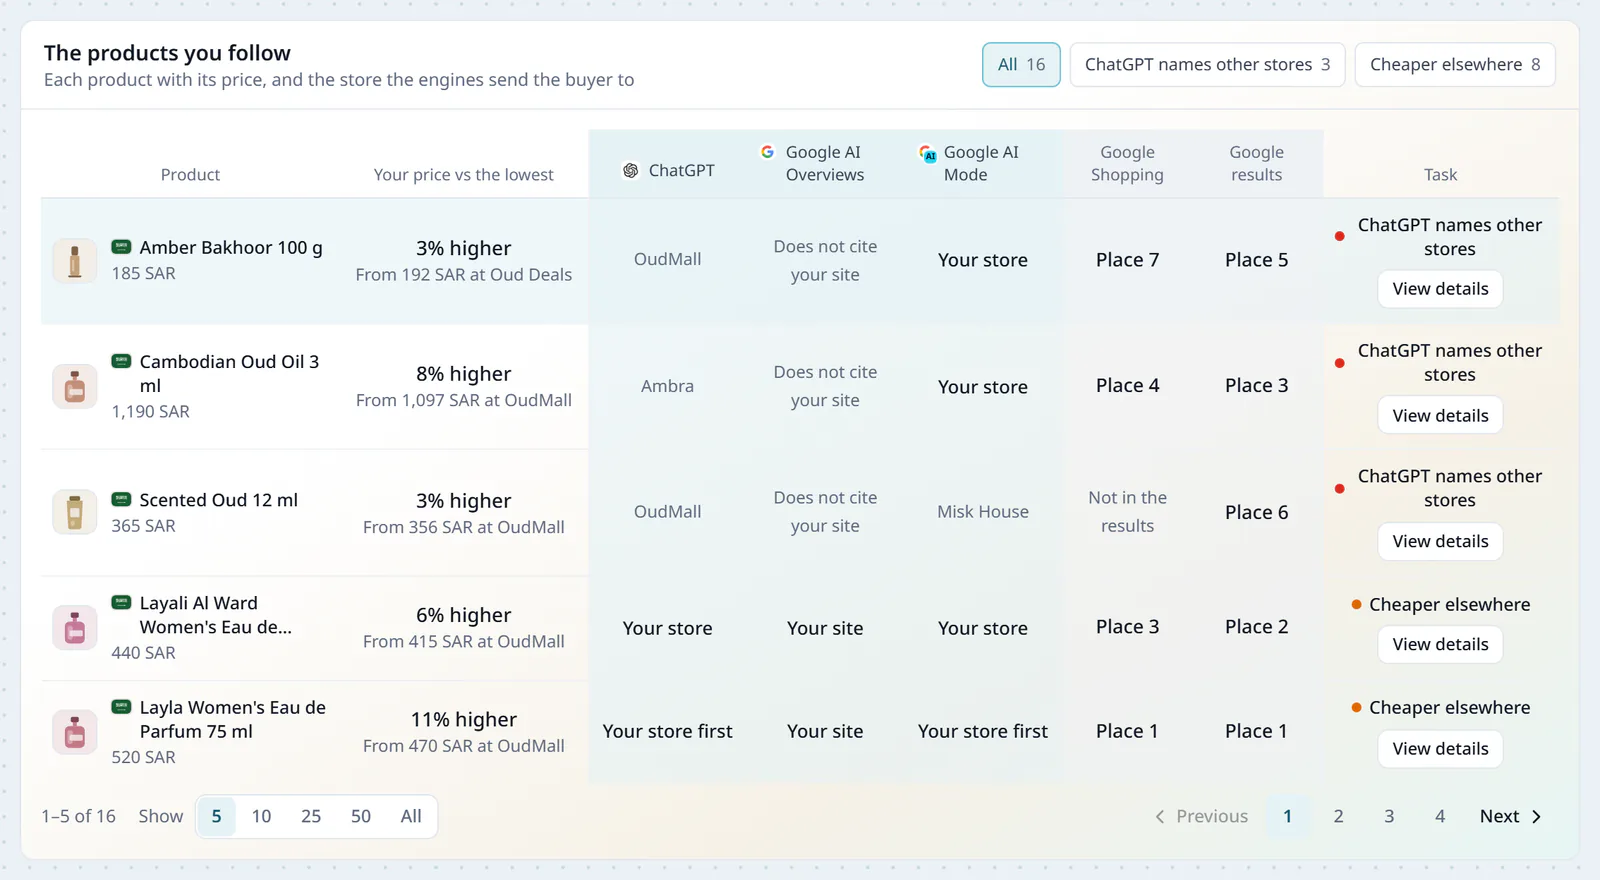Filter by Cheaper elsewhere tab
Screen dimensions: 1600x880
click(x=1455, y=65)
